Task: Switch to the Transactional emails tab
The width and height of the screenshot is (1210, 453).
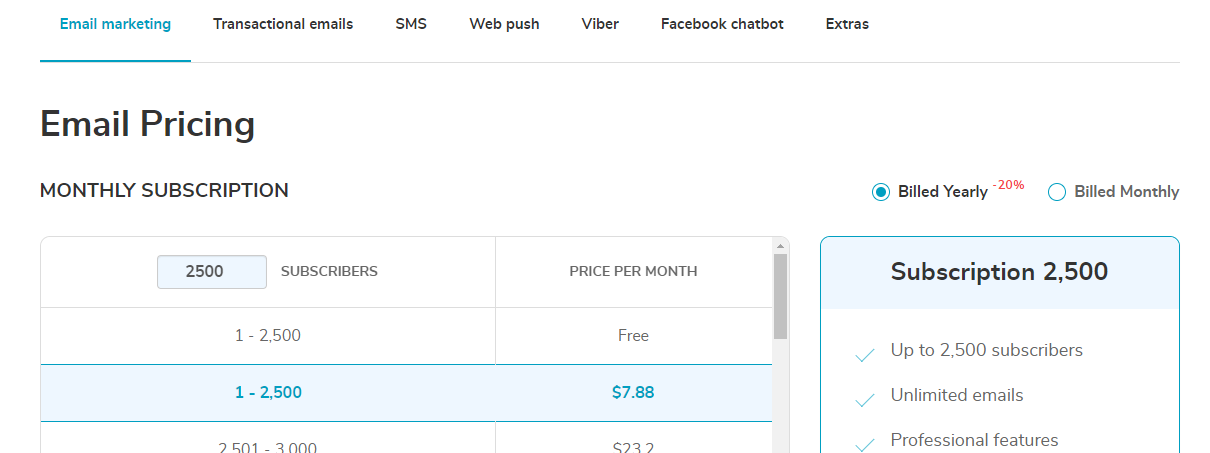Action: (283, 24)
